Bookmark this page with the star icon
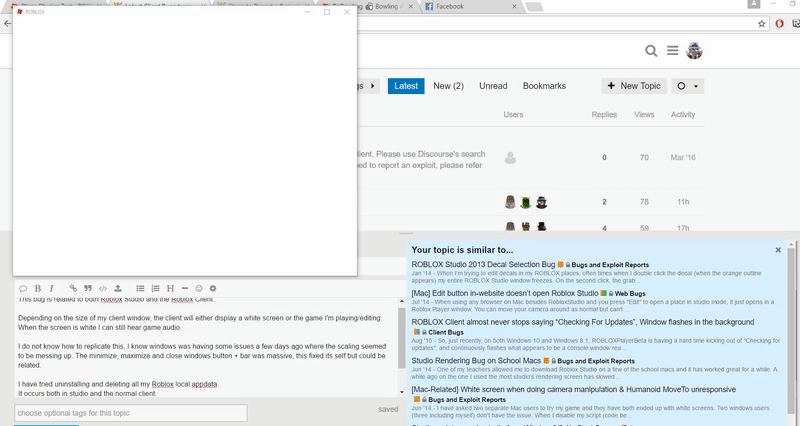This screenshot has height=426, width=800. point(762,23)
